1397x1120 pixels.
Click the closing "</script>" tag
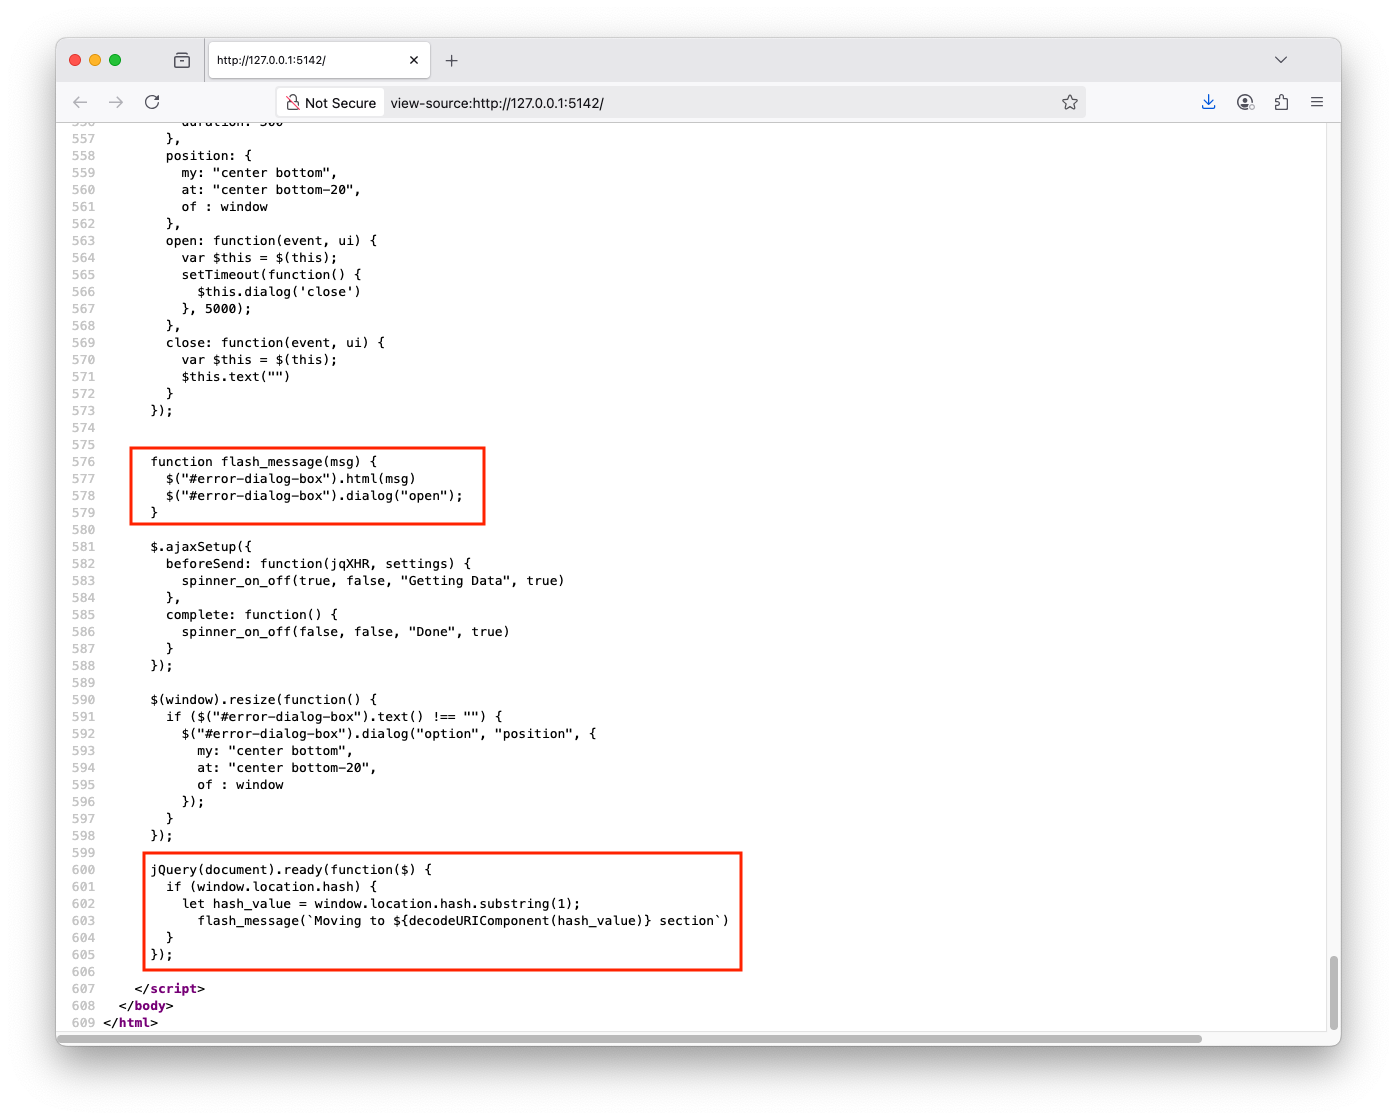tap(170, 989)
